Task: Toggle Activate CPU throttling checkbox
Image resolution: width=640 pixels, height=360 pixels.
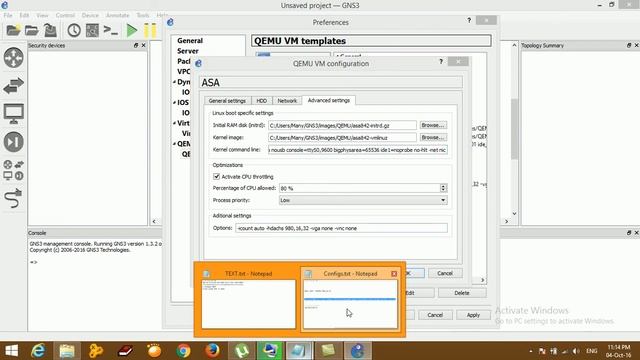Action: [216, 176]
